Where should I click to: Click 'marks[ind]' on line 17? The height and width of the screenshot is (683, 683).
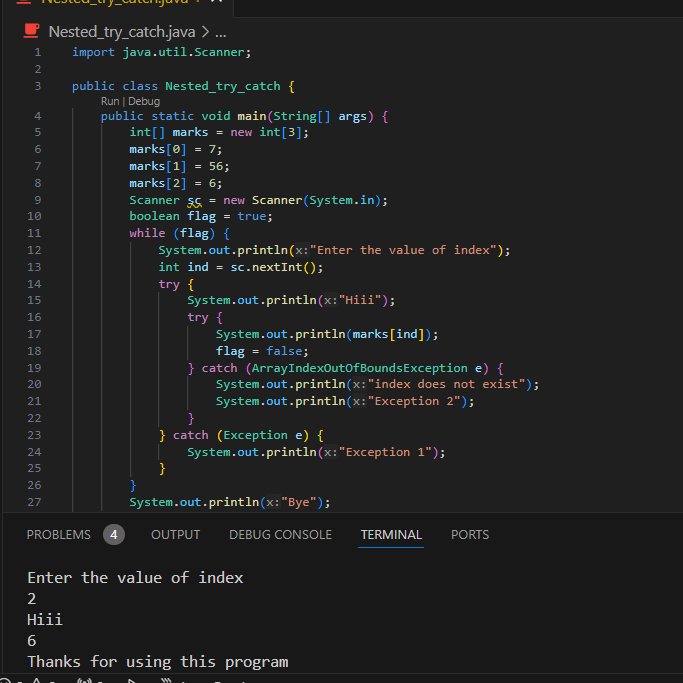pyautogui.click(x=389, y=334)
